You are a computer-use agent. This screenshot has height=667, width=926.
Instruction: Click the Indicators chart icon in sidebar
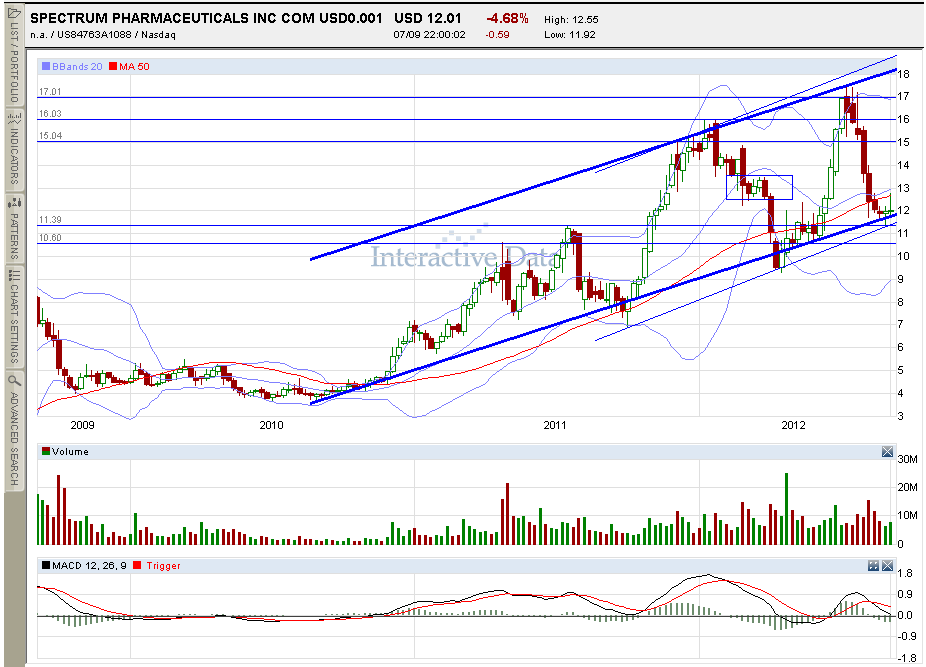coord(14,117)
